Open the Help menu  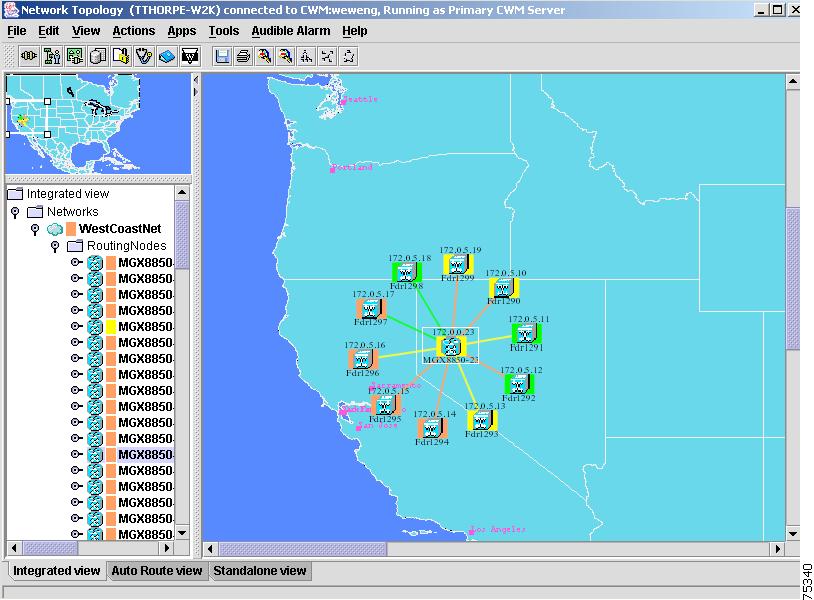pos(355,31)
